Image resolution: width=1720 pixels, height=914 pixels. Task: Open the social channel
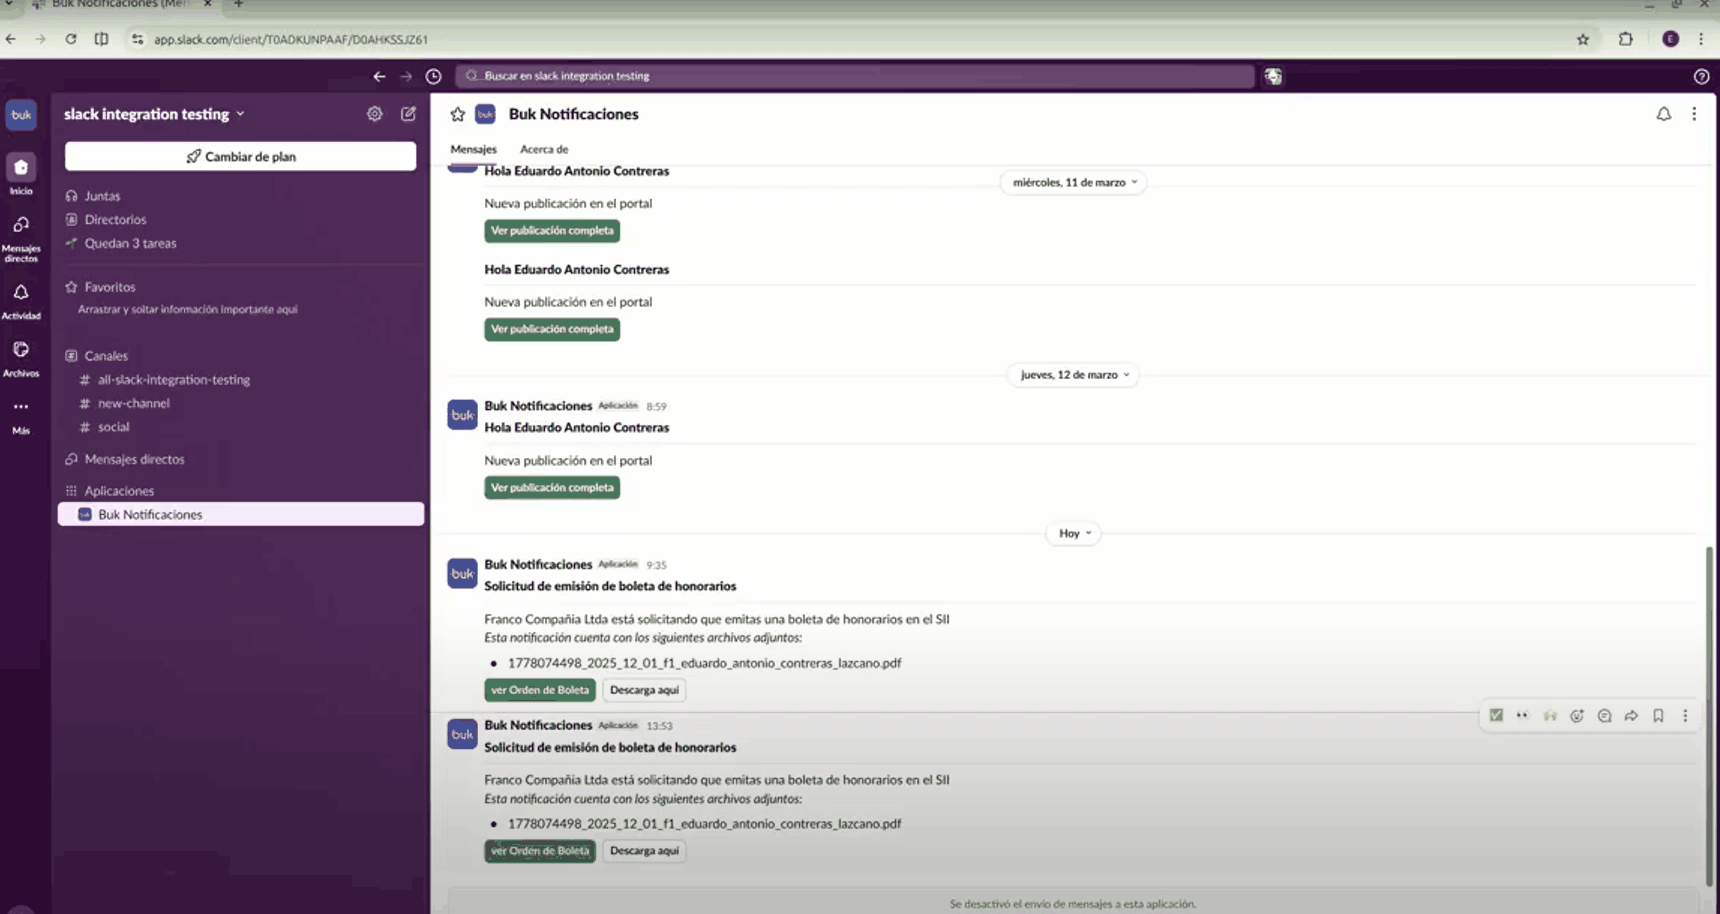[113, 427]
